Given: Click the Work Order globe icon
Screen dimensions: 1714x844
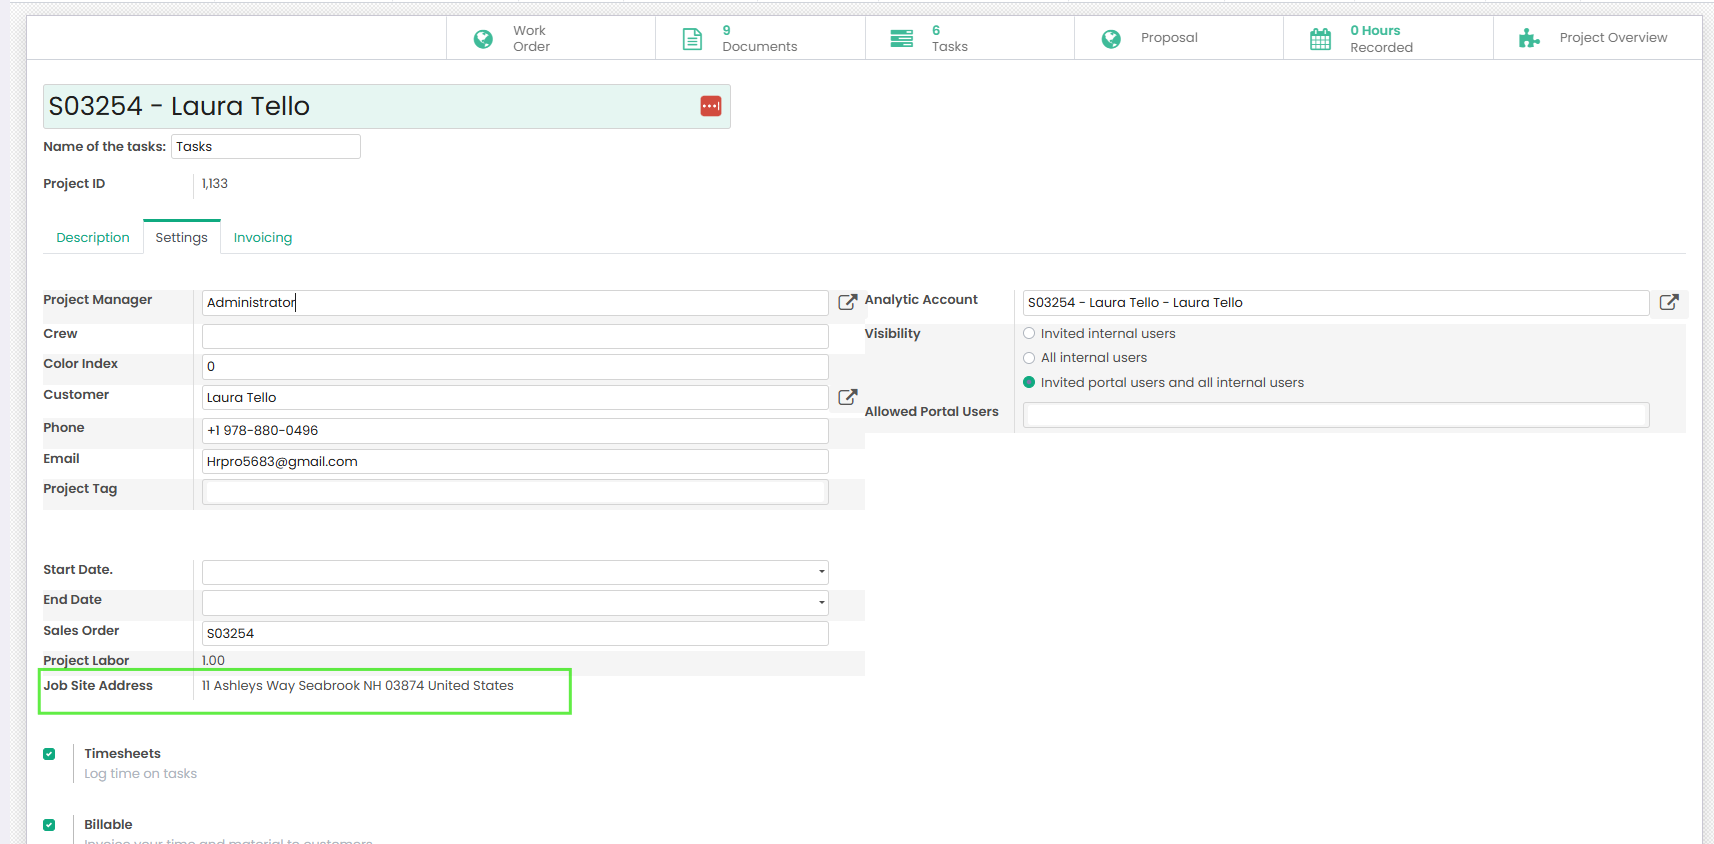Looking at the screenshot, I should point(483,39).
